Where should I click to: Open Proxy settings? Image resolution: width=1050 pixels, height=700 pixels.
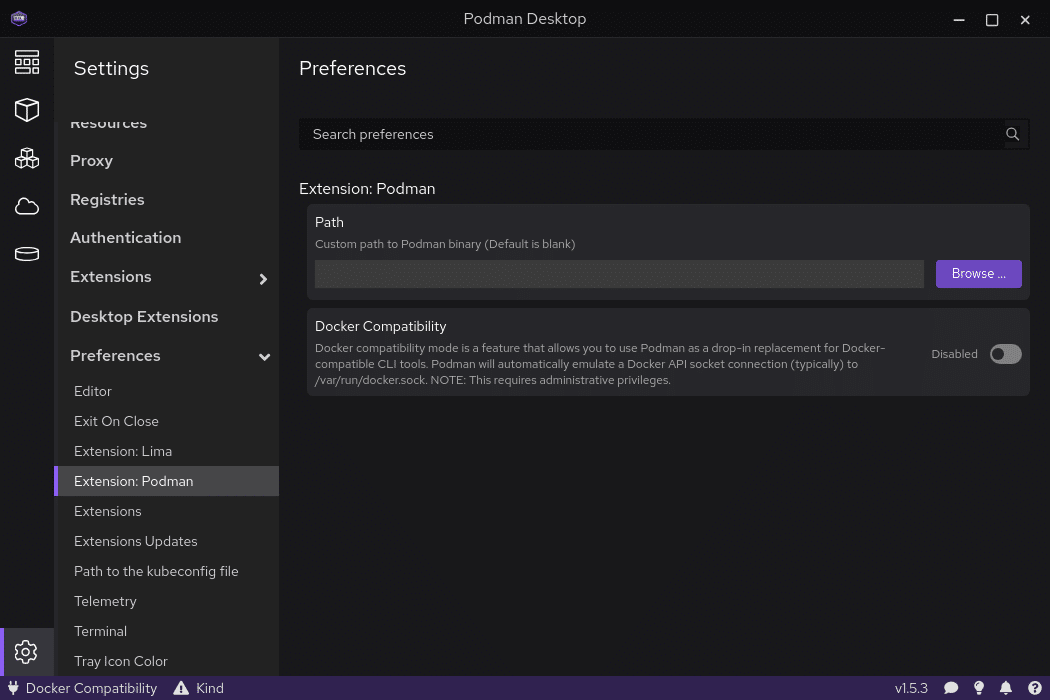point(91,161)
